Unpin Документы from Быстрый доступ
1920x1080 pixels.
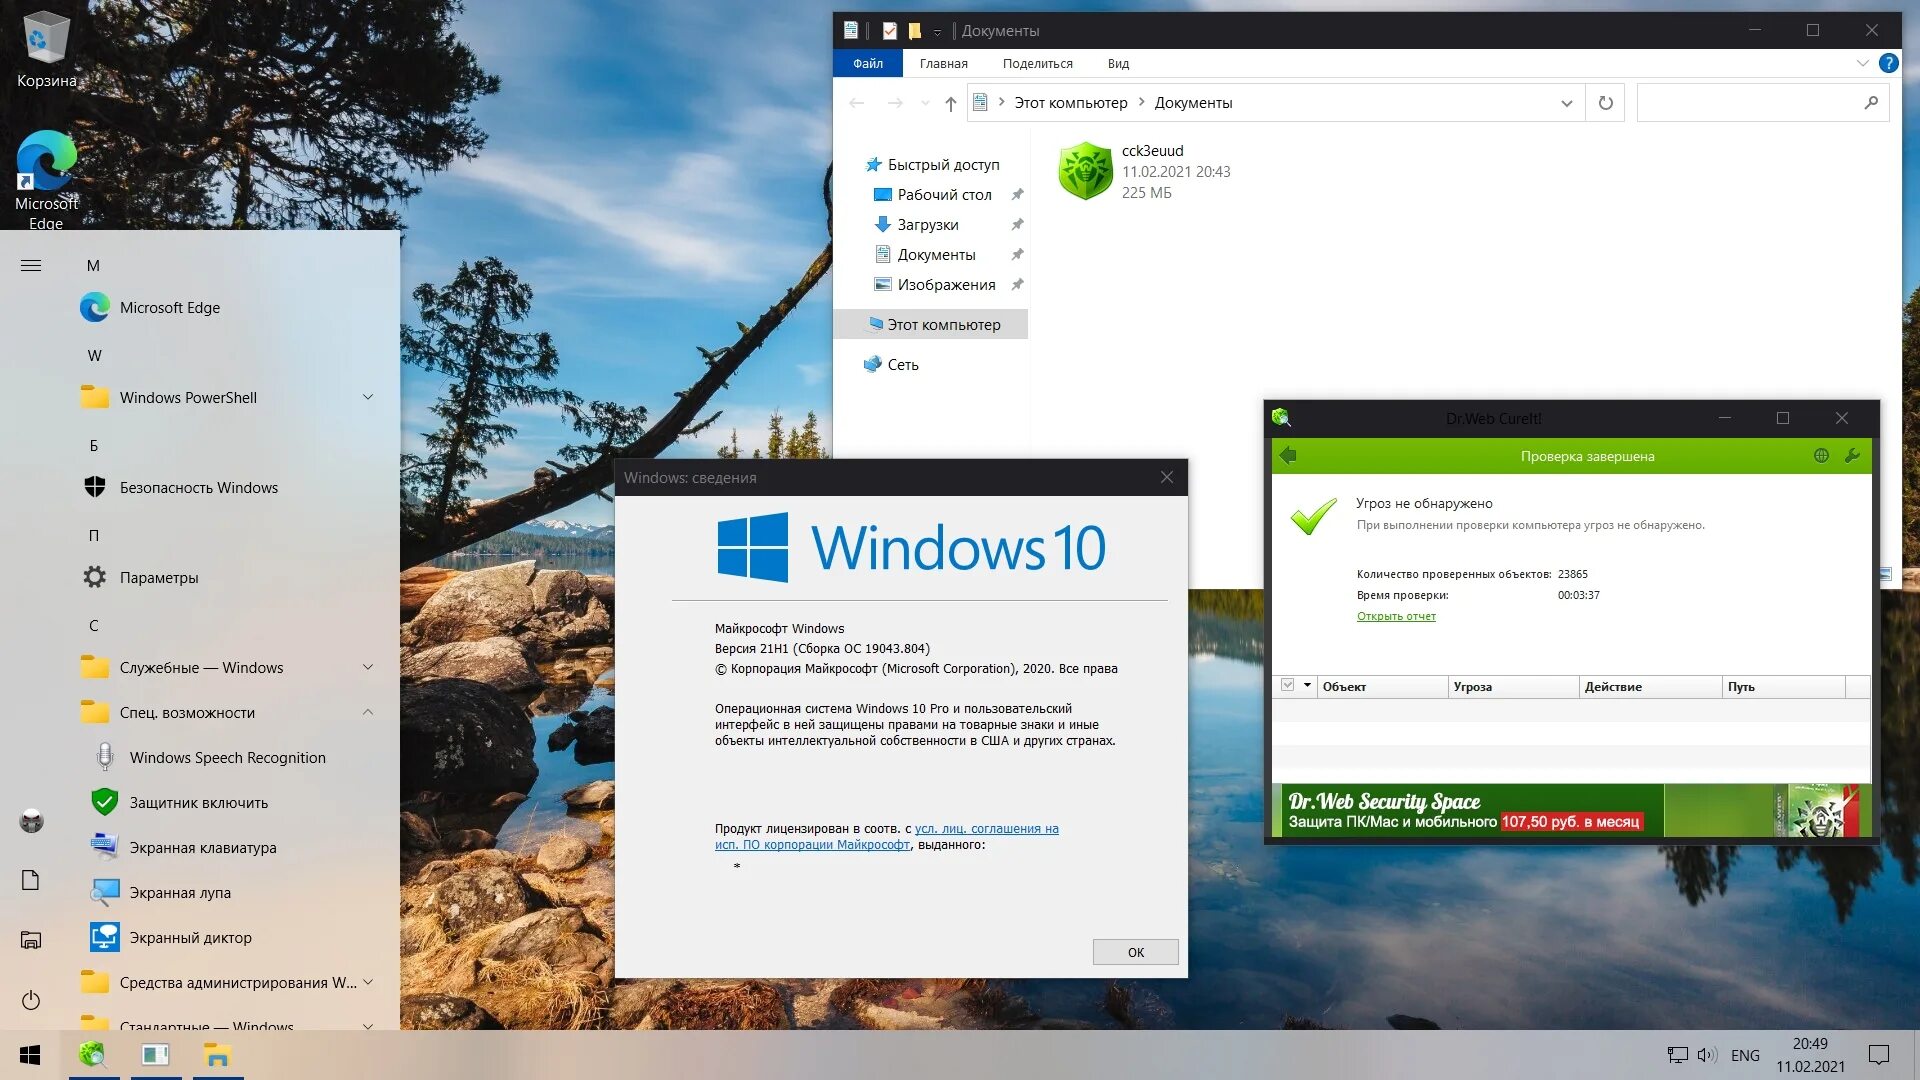pyautogui.click(x=1017, y=254)
